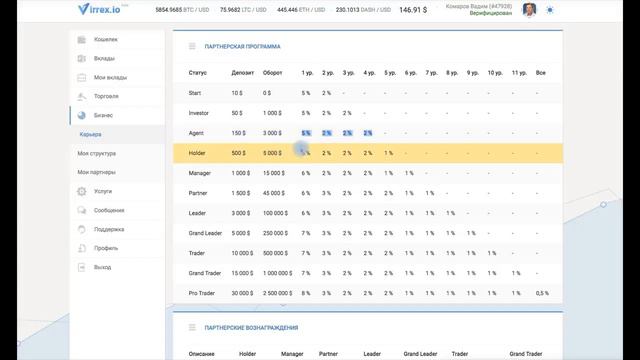Click the menu icon beside Партнерские вознаграждения

pos(192,327)
